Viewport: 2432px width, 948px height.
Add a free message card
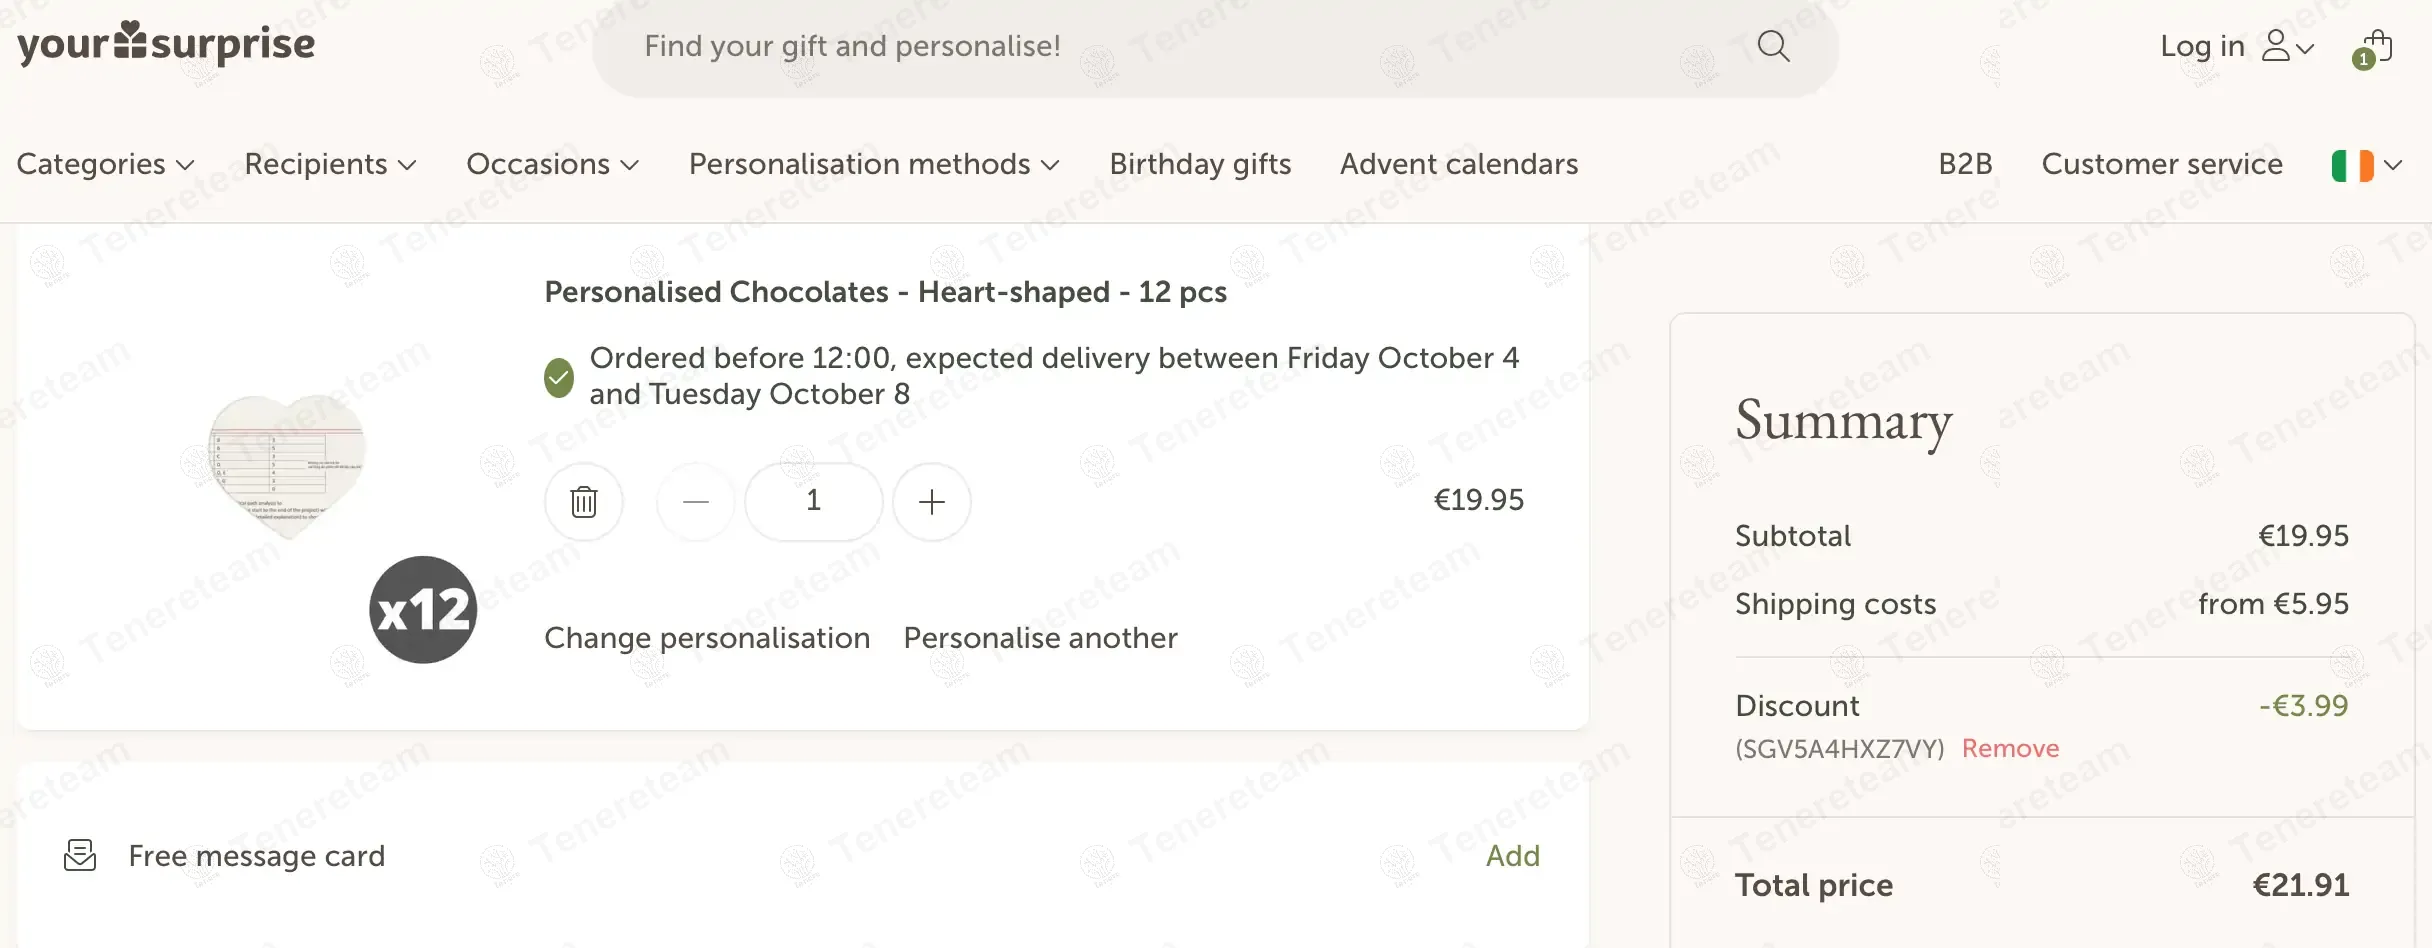[1512, 856]
